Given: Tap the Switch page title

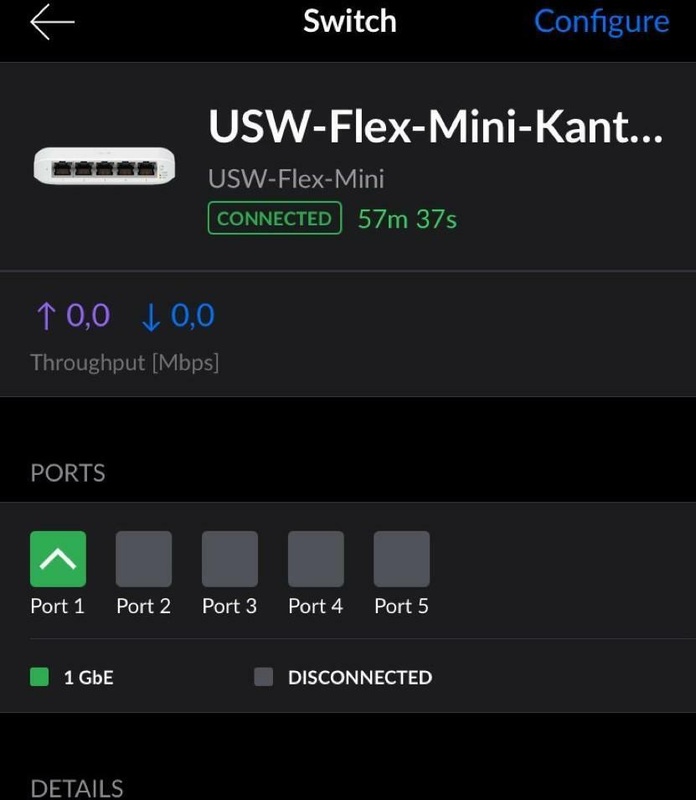Looking at the screenshot, I should [350, 21].
